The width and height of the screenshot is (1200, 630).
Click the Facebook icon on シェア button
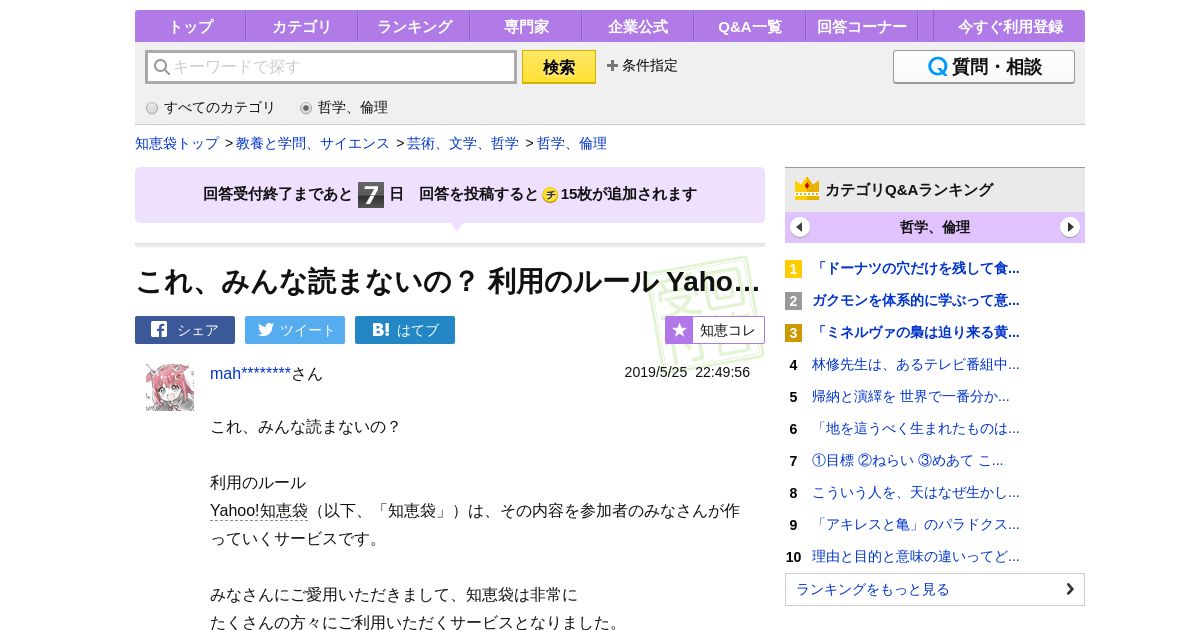click(159, 330)
